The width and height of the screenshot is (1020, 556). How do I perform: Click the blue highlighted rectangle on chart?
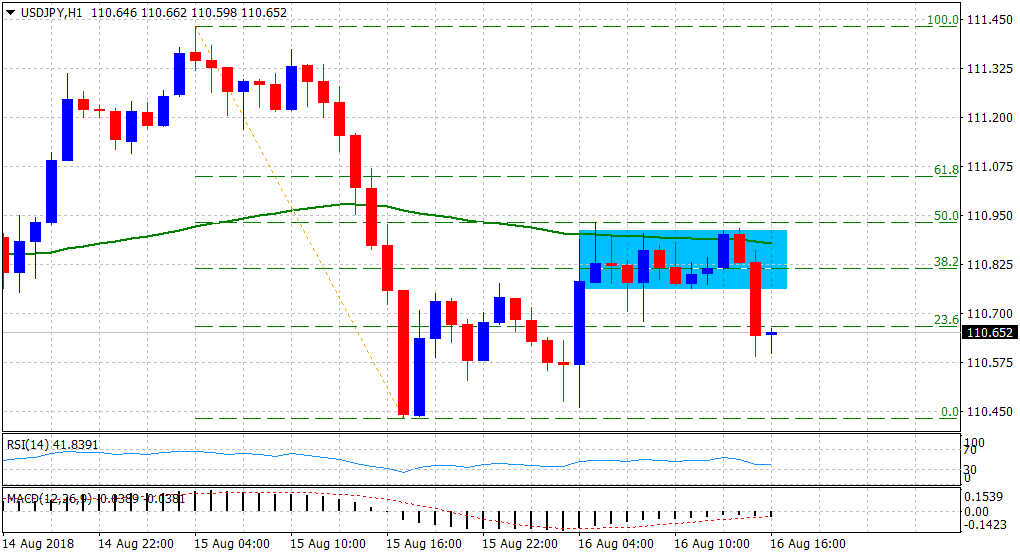point(682,280)
